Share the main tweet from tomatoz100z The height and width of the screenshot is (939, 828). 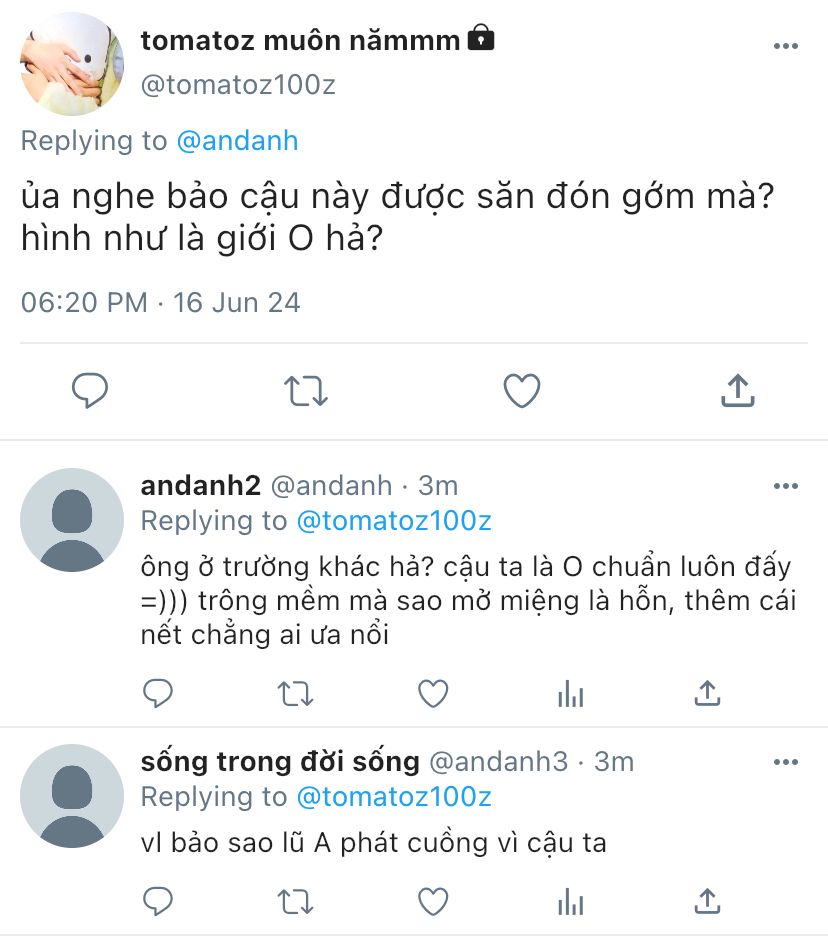737,391
